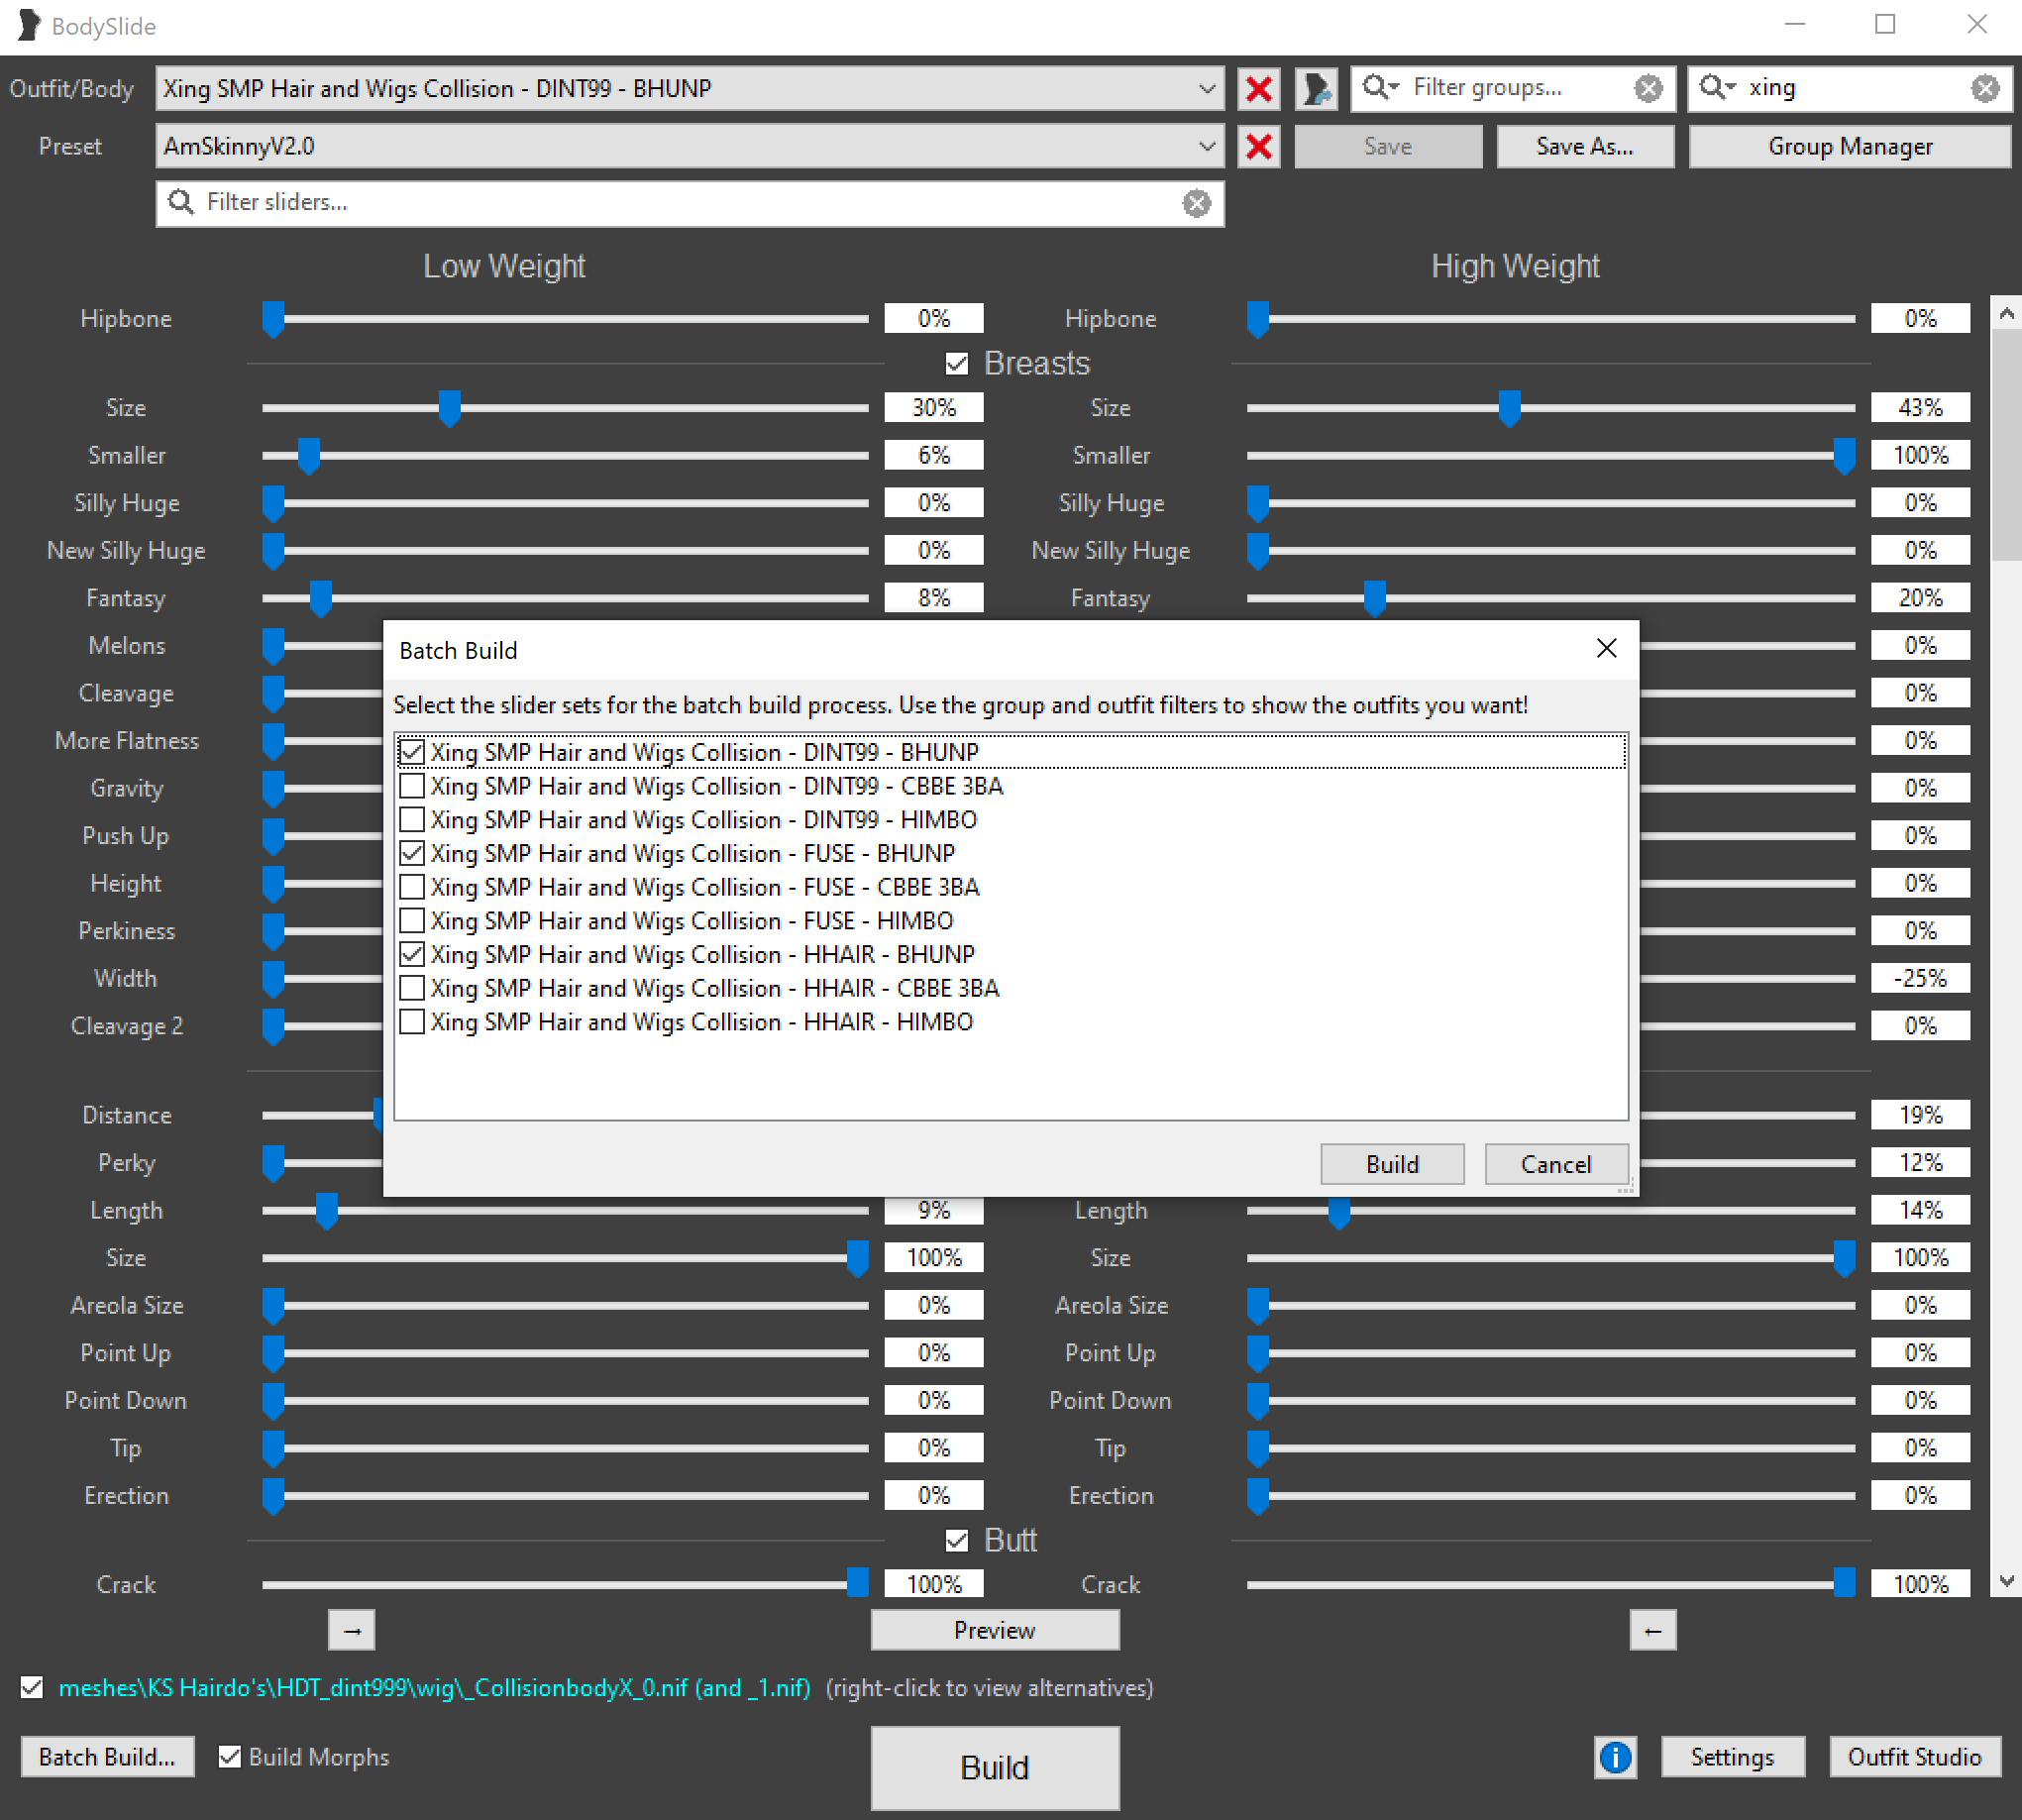Click High Weight breast Size slider handle

(1509, 407)
